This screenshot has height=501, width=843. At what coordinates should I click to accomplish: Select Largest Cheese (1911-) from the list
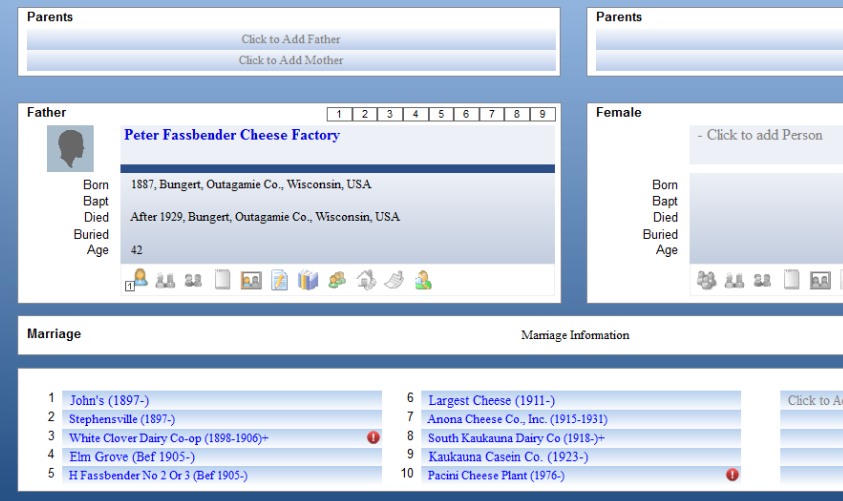click(x=491, y=400)
